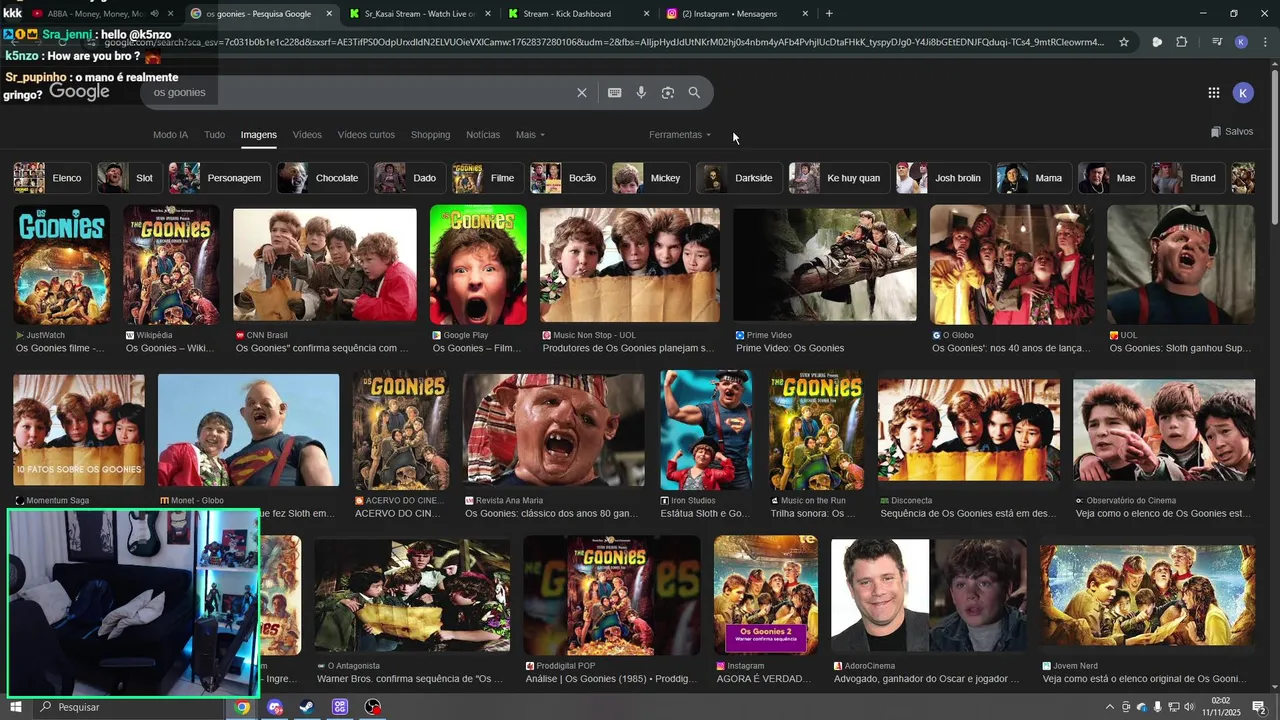Viewport: 1280px width, 720px height.
Task: Expand the Ferramentas dropdown
Action: point(680,134)
